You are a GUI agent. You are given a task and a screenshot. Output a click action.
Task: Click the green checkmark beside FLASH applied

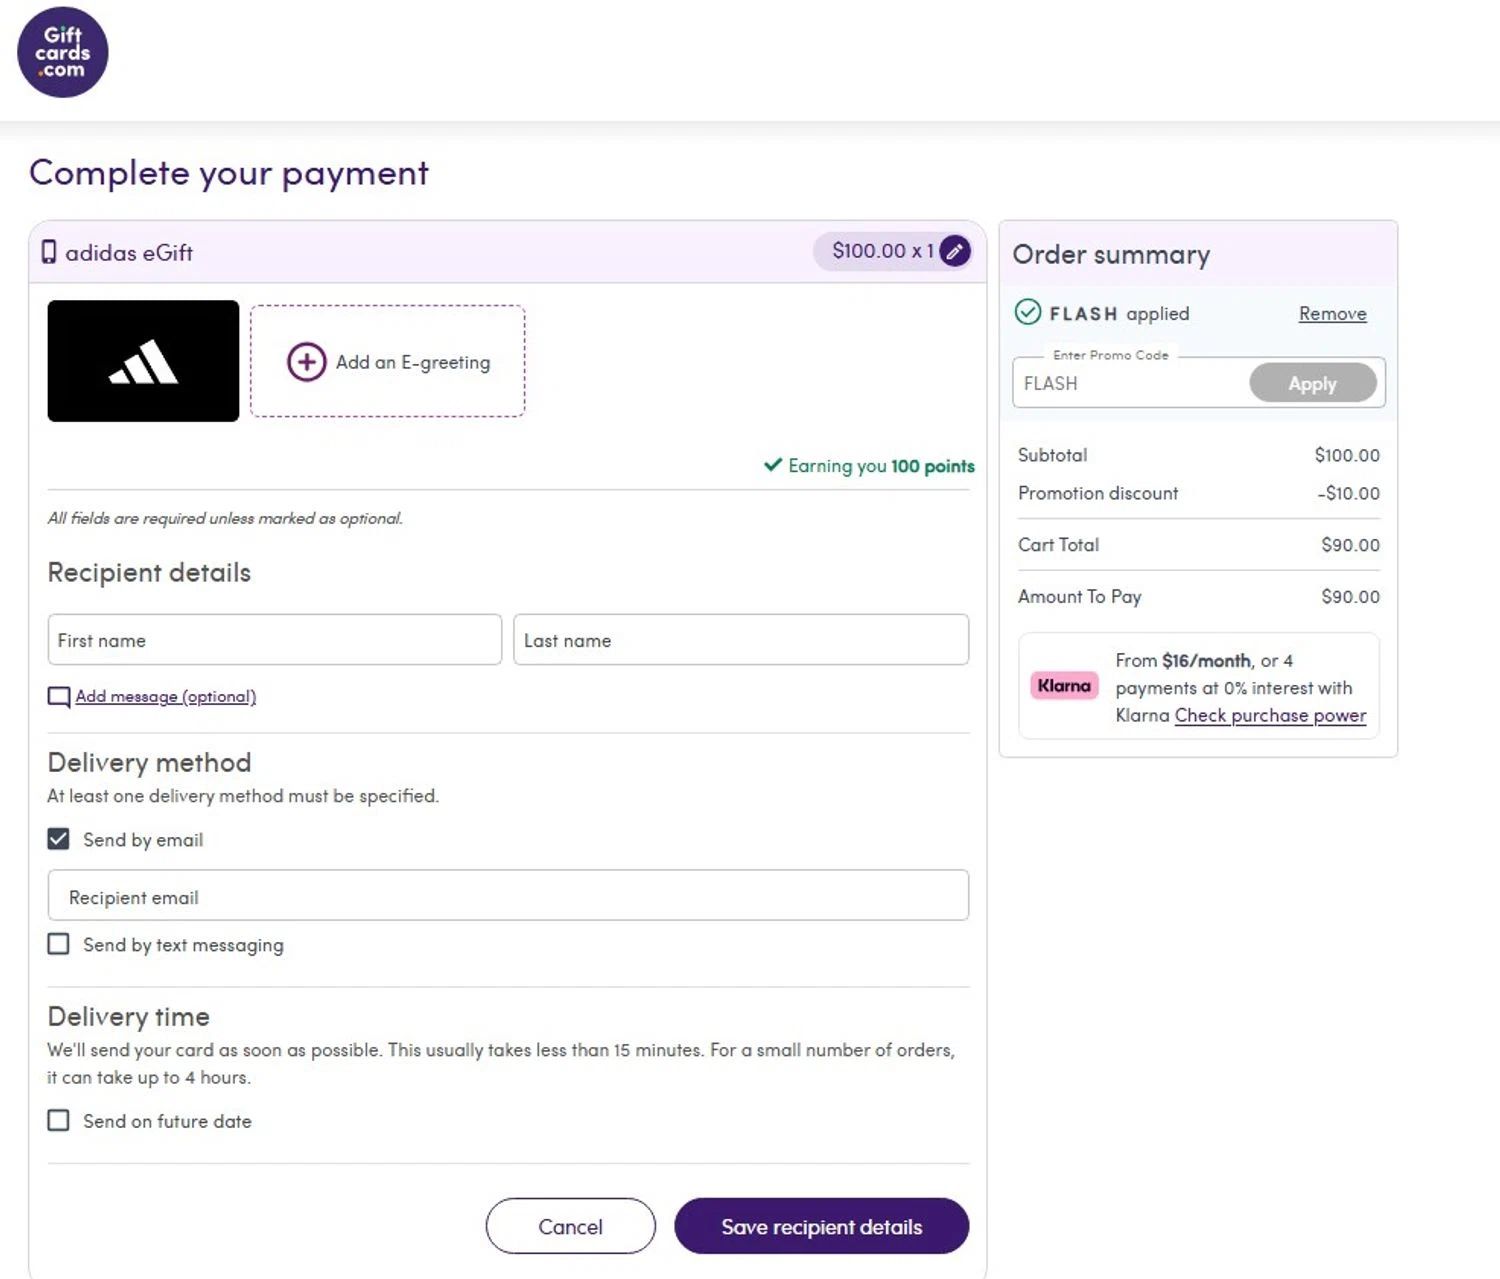pos(1028,312)
